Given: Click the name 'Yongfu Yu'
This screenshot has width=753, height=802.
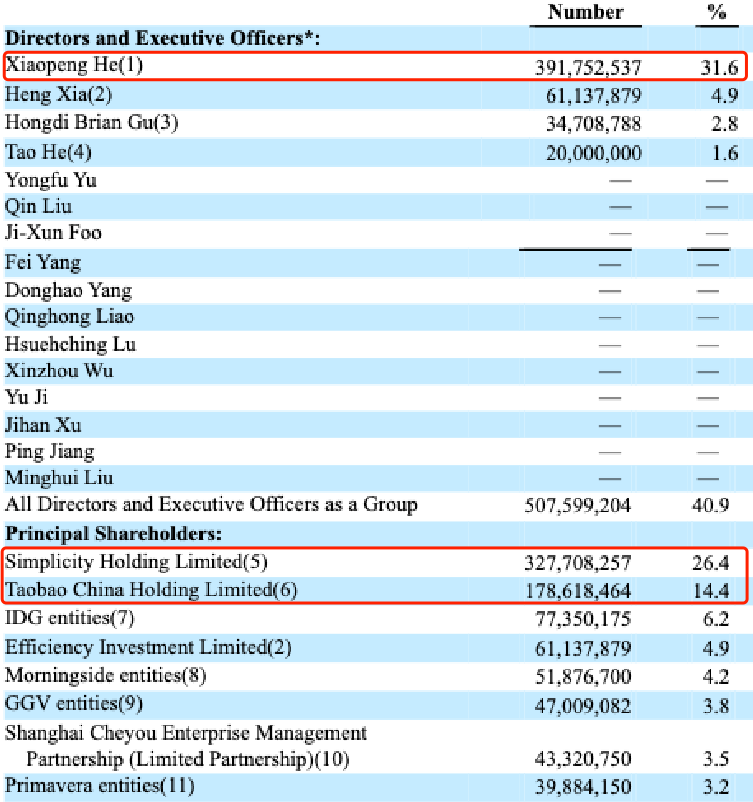Looking at the screenshot, I should pyautogui.click(x=51, y=180).
